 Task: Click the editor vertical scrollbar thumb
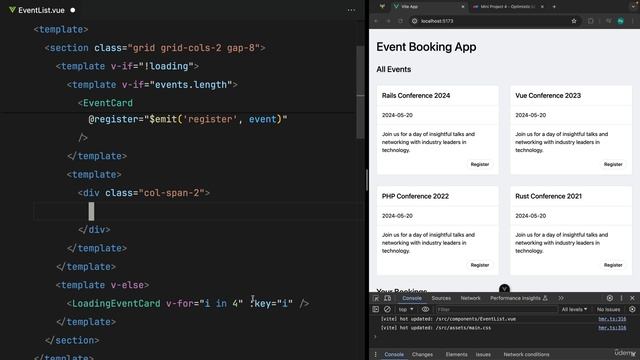coord(360,92)
